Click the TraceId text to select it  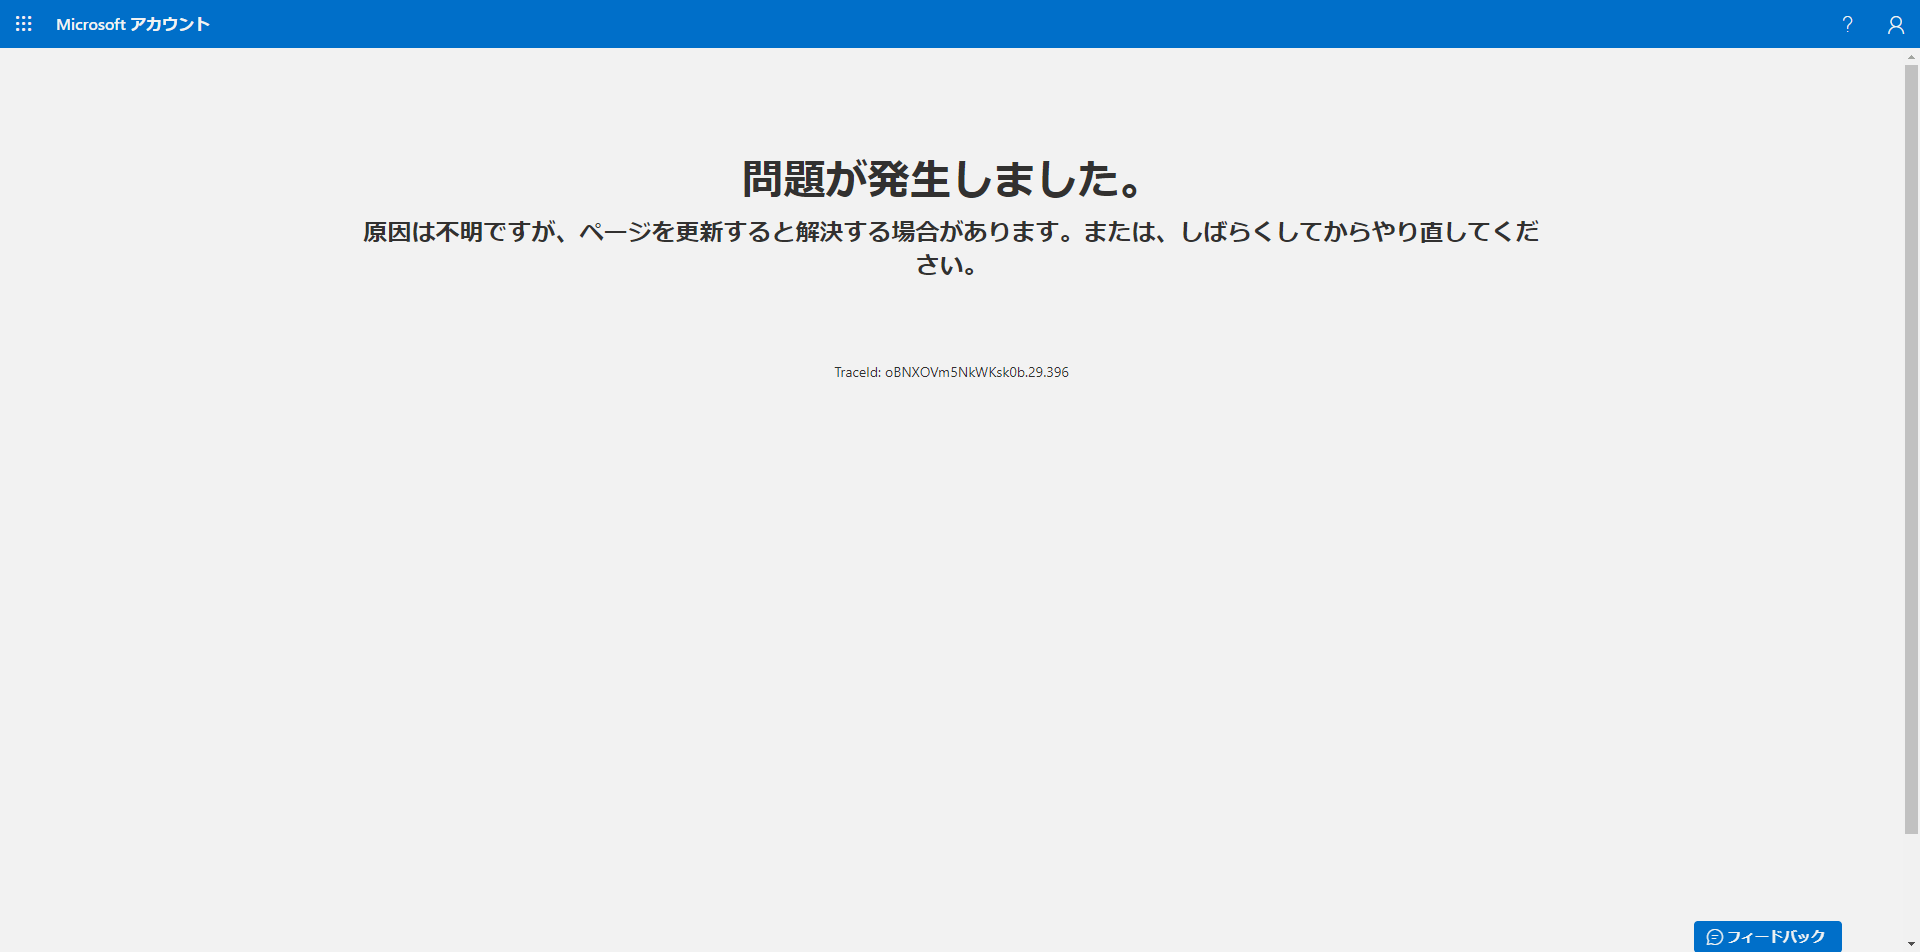tap(951, 371)
